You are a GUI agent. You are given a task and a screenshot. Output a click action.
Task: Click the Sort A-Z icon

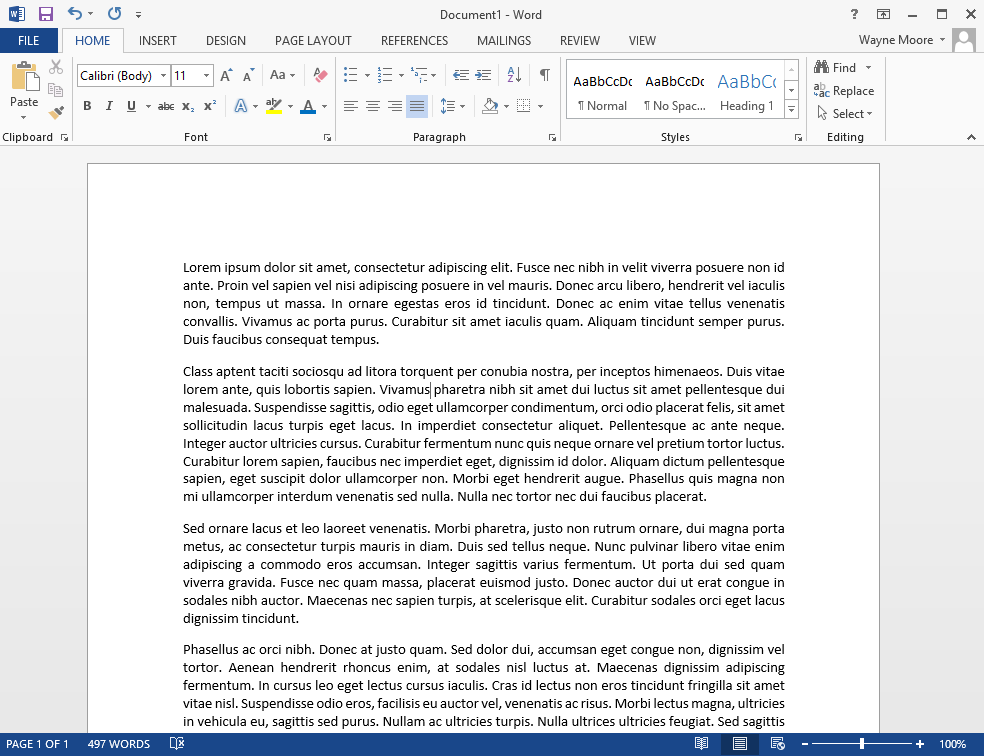point(514,75)
